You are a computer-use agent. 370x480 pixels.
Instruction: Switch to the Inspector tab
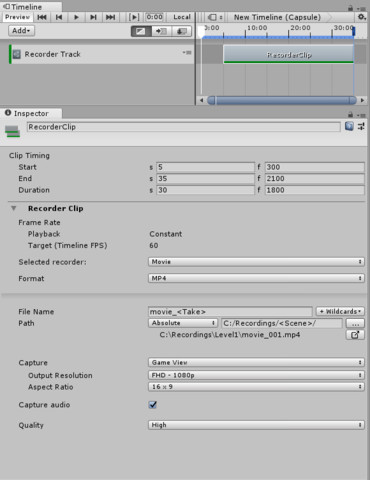click(31, 113)
